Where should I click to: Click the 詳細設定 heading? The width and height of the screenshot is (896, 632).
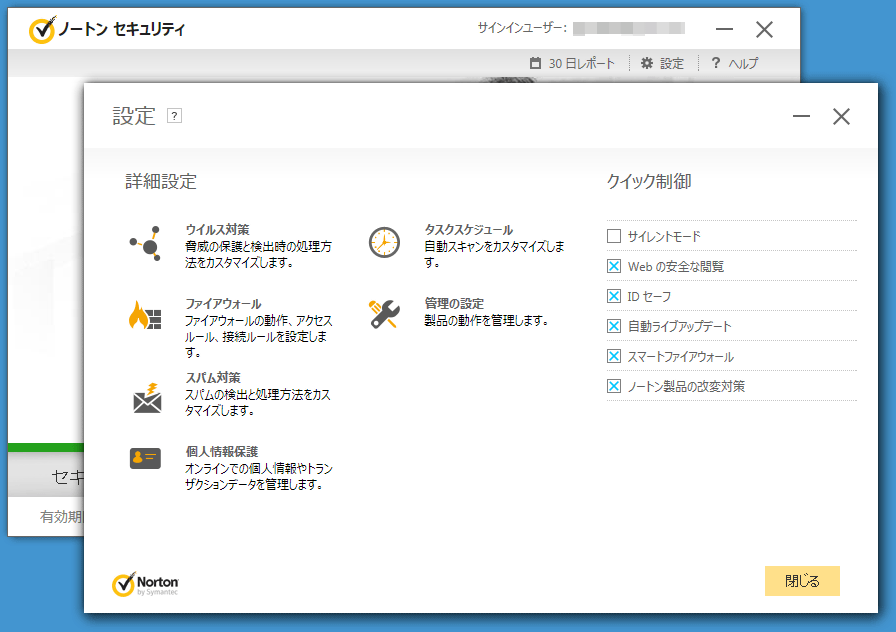[x=161, y=181]
